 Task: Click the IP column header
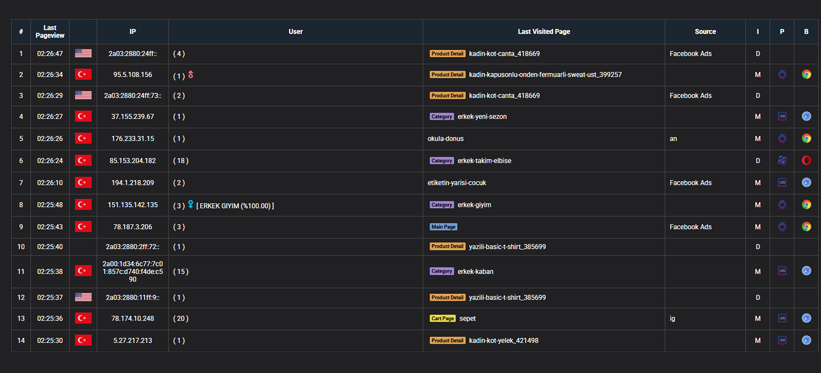132,31
